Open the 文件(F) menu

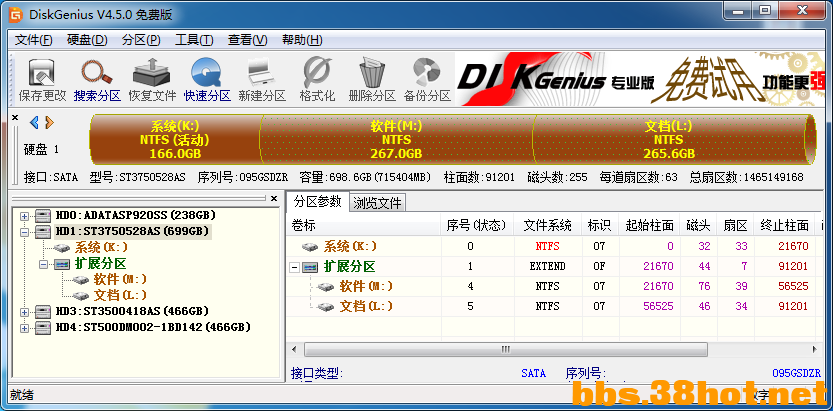coord(33,40)
